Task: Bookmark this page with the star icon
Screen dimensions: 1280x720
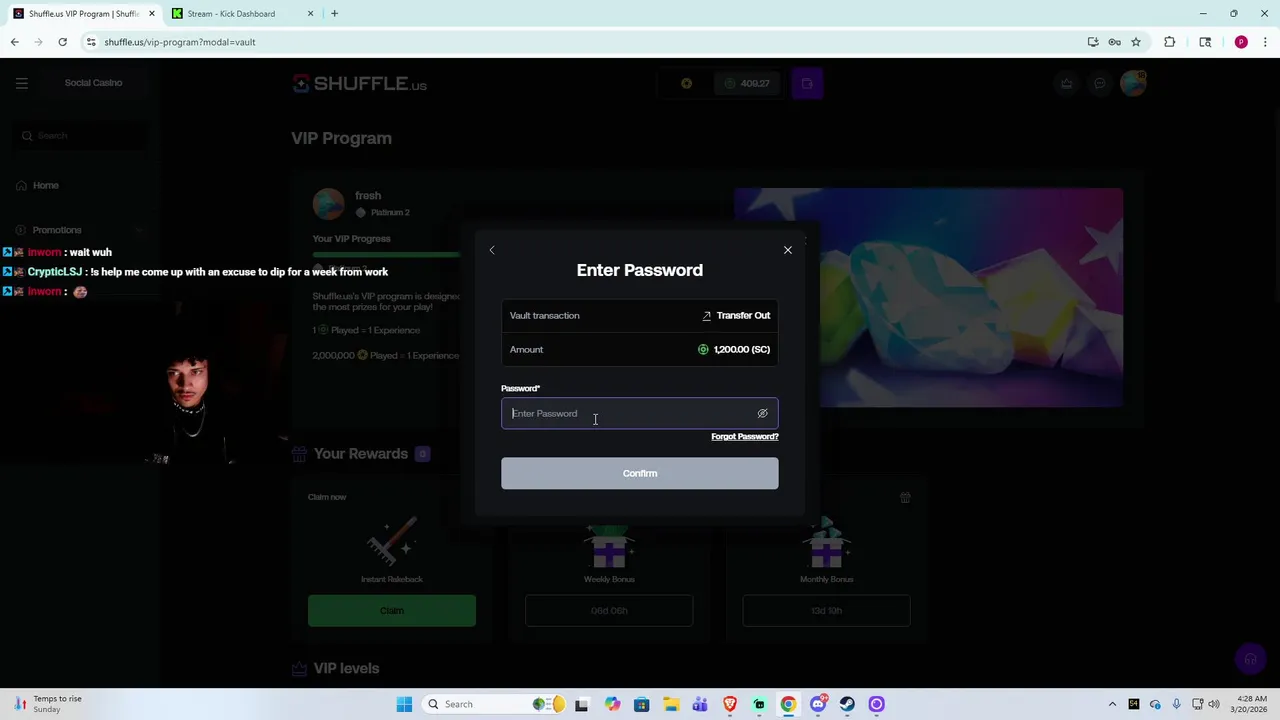Action: point(1136,42)
